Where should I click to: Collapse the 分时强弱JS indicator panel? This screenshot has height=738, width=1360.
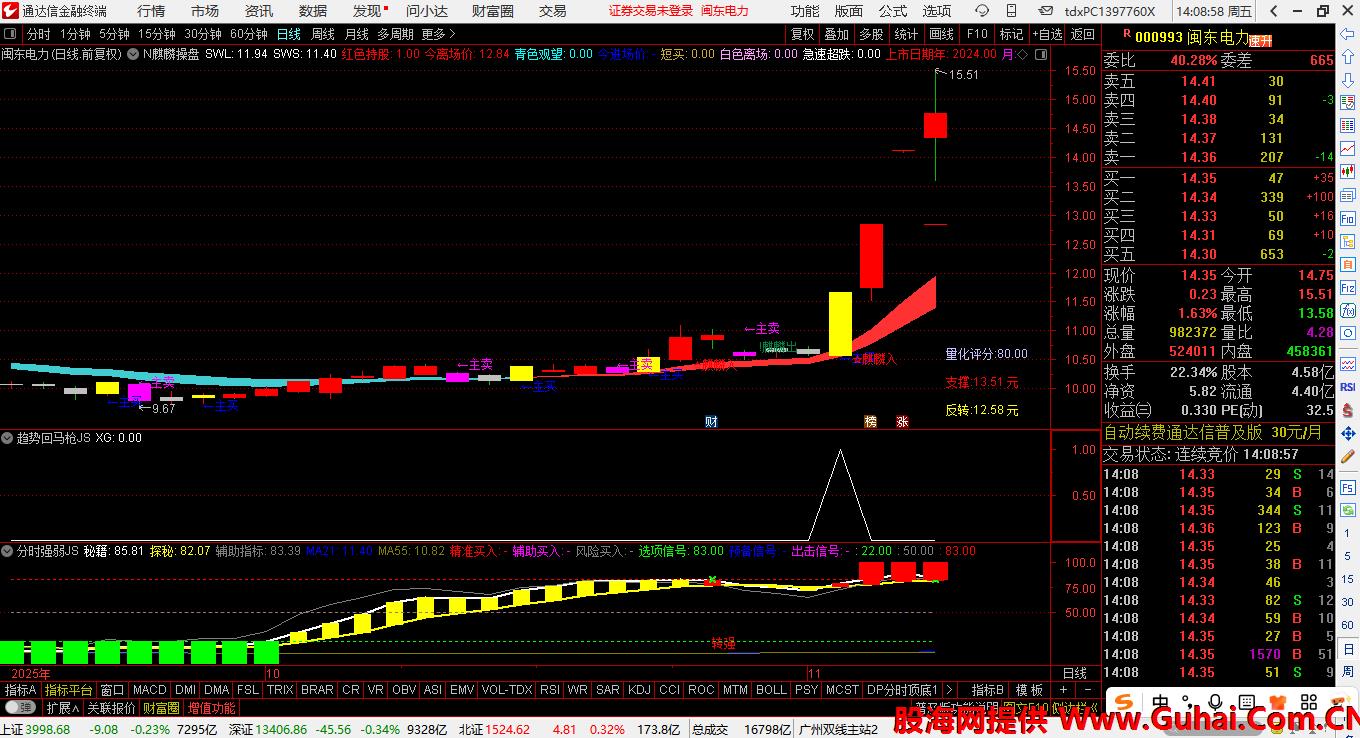coord(8,551)
